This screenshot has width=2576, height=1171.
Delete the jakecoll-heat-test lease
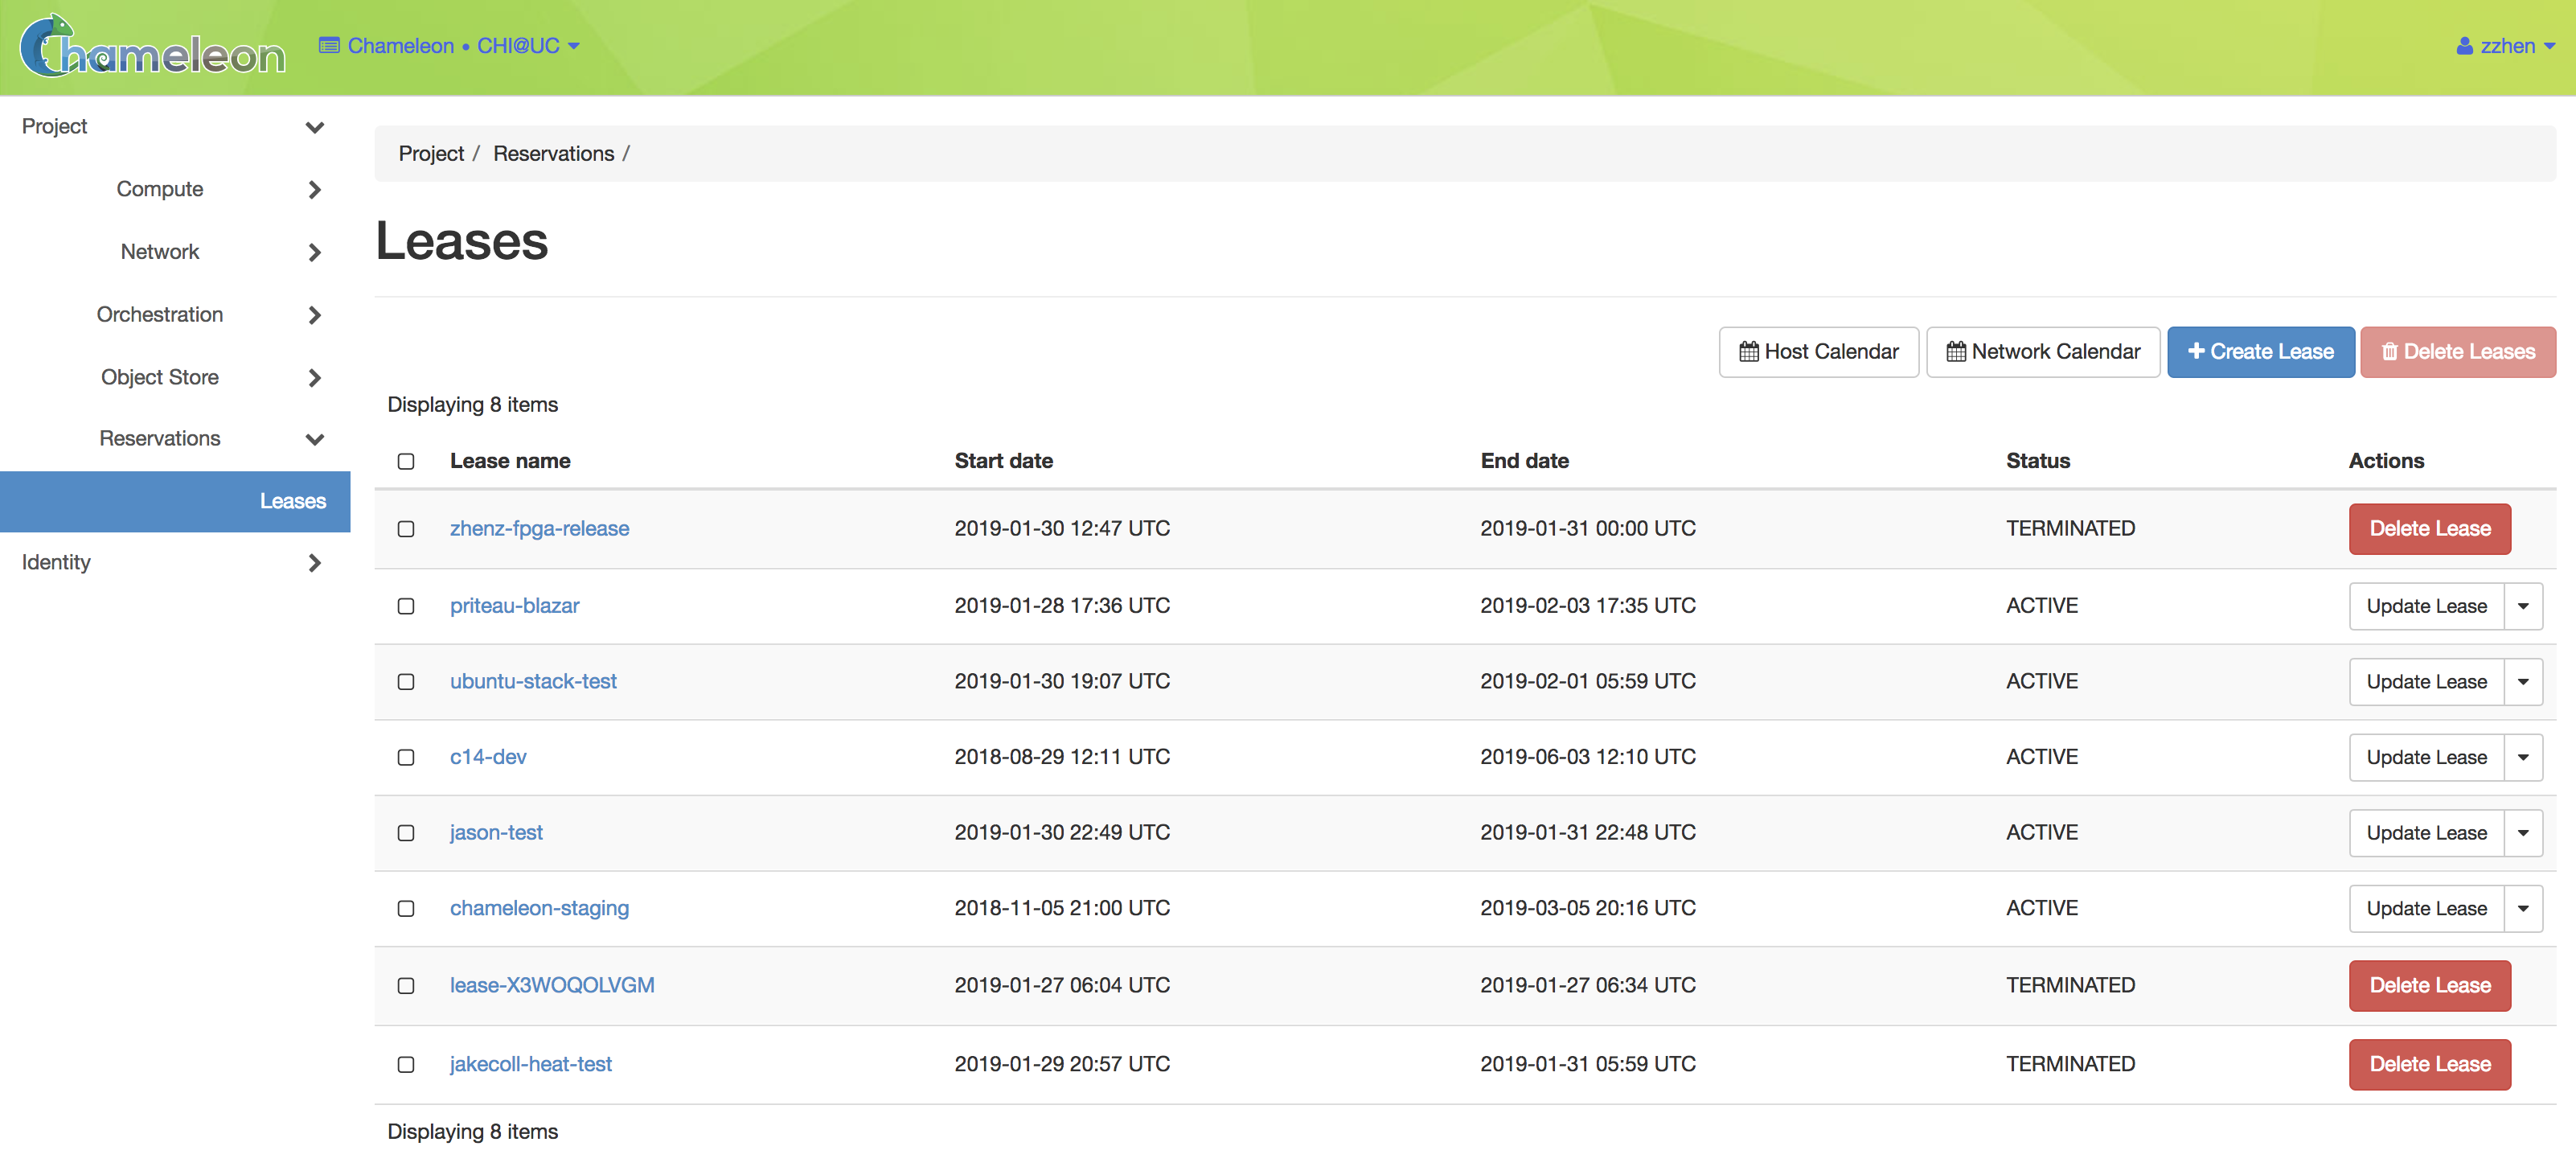2429,1065
